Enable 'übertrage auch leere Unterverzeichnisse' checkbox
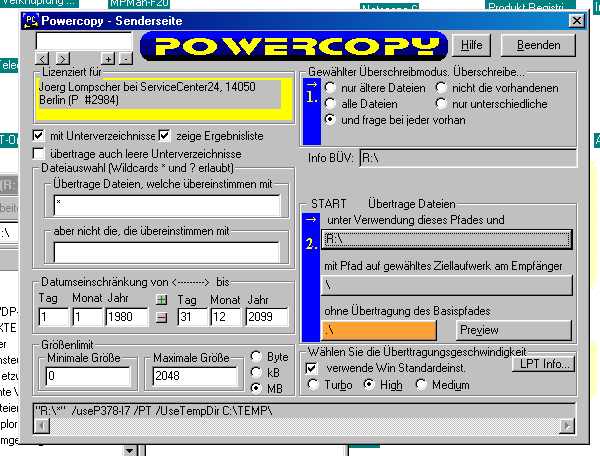 click(x=39, y=154)
